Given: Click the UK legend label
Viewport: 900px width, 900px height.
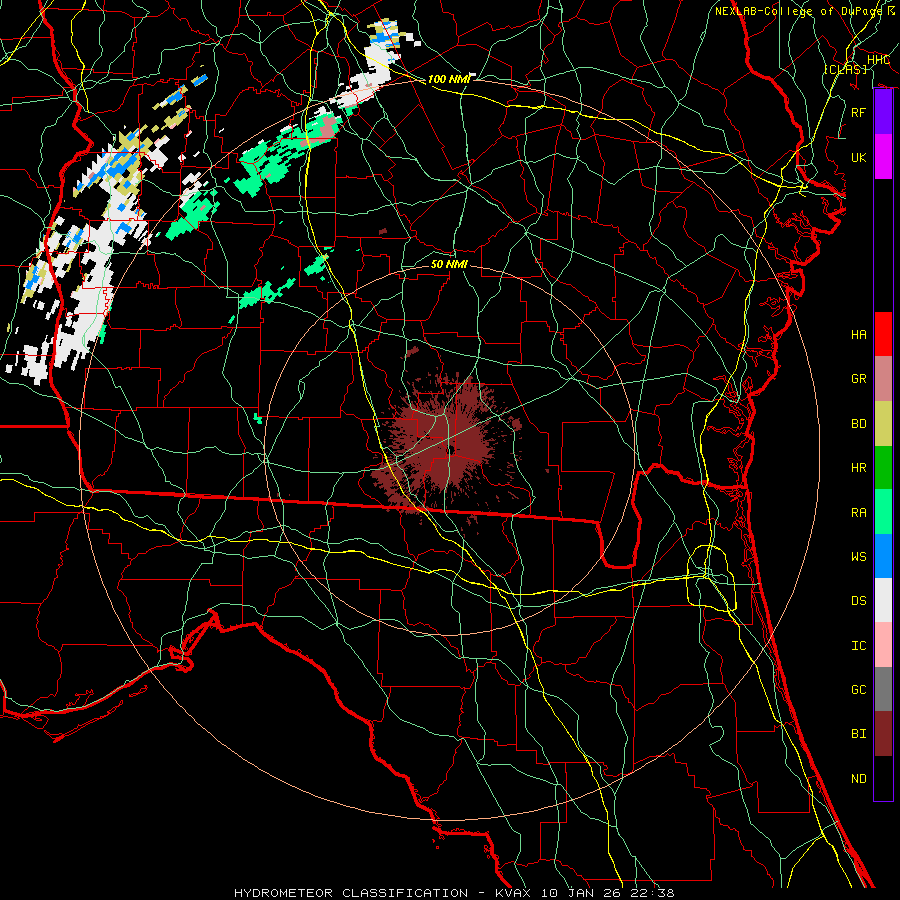Looking at the screenshot, I should [x=859, y=157].
